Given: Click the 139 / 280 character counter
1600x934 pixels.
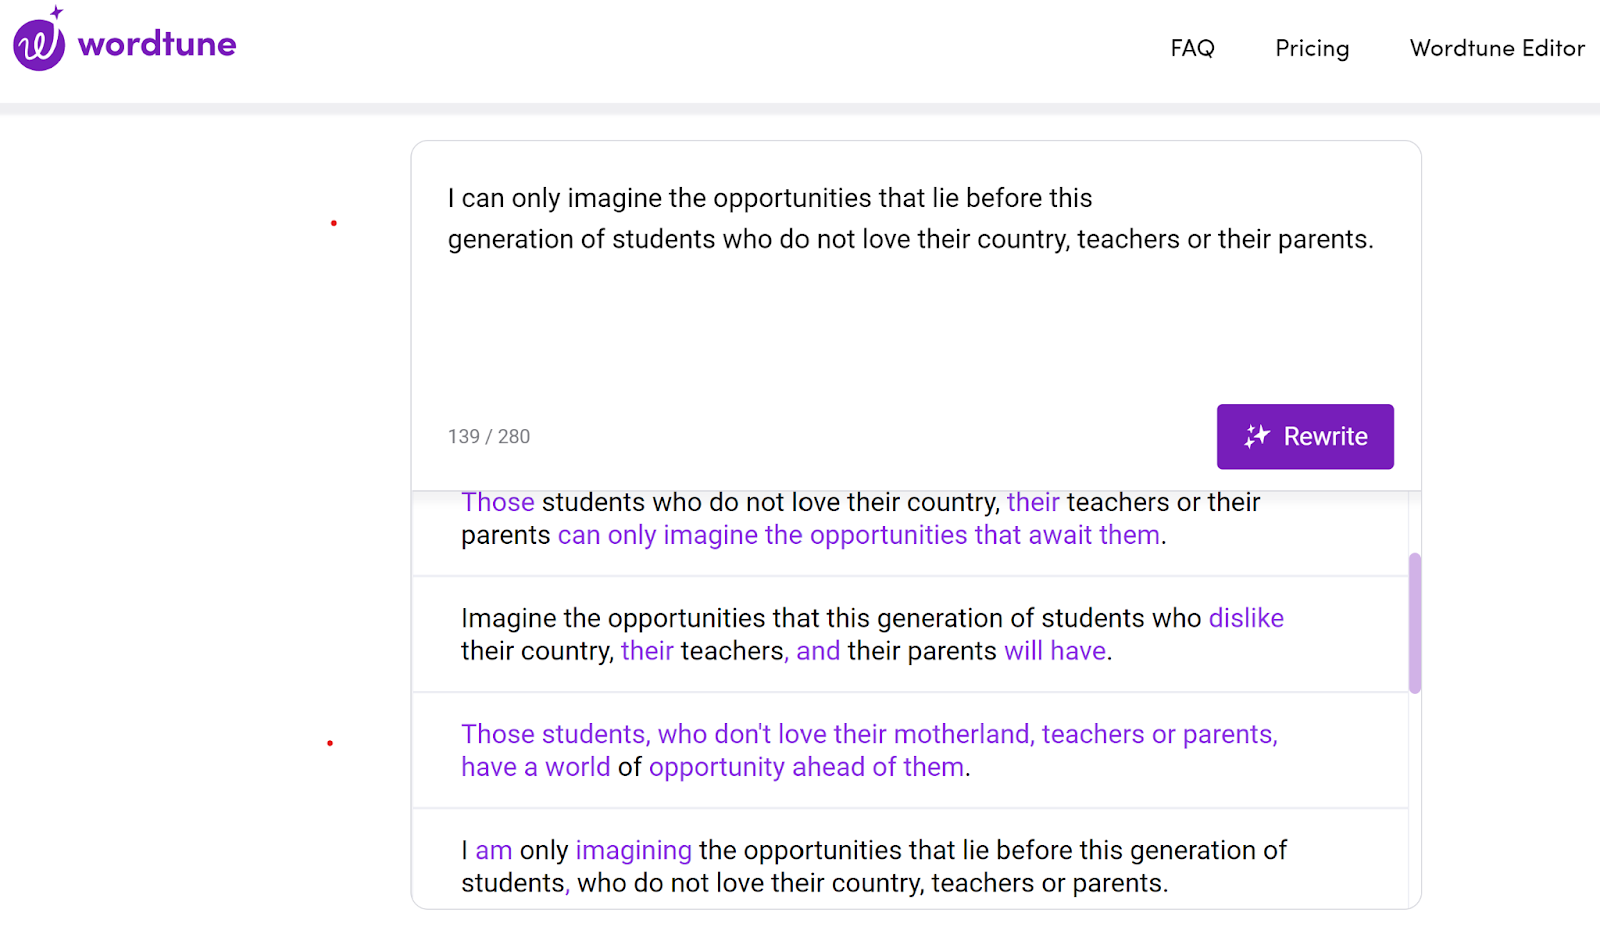Looking at the screenshot, I should click(489, 436).
